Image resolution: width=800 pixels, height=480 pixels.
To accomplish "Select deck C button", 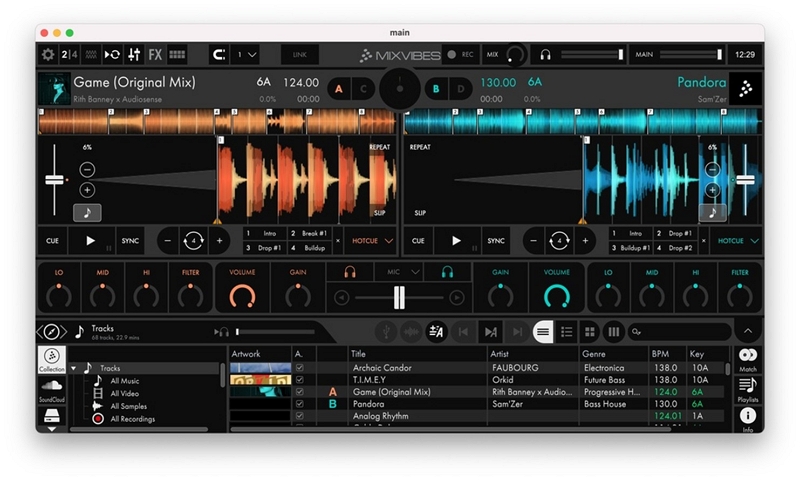I will pos(363,89).
